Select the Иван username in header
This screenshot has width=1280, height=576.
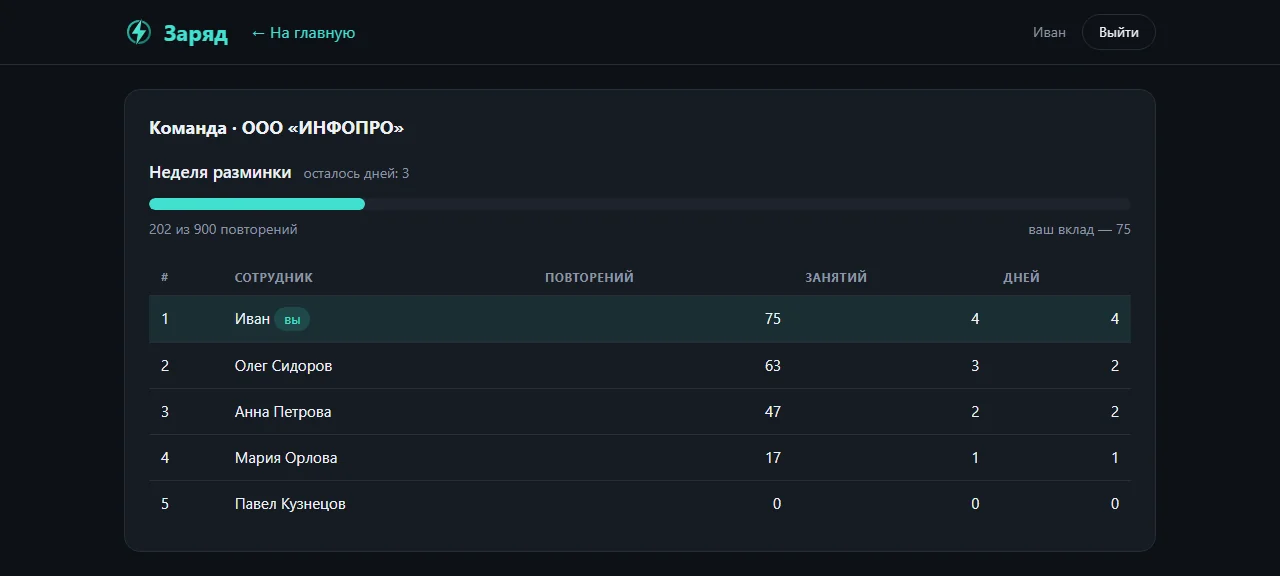pyautogui.click(x=1049, y=32)
